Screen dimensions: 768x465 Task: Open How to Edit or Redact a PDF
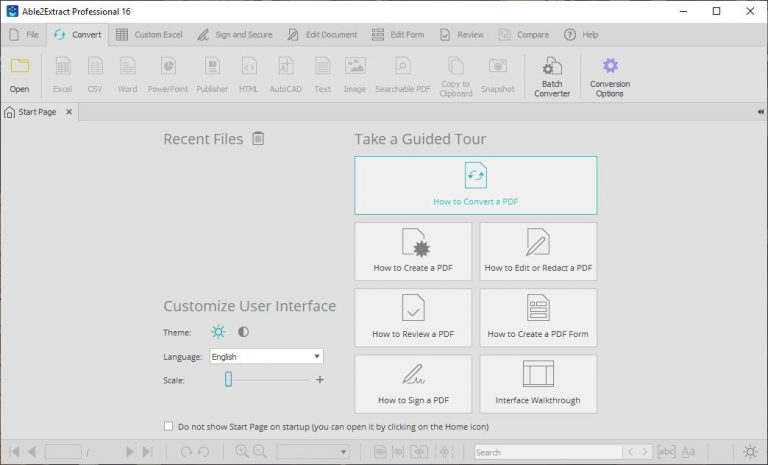(538, 251)
